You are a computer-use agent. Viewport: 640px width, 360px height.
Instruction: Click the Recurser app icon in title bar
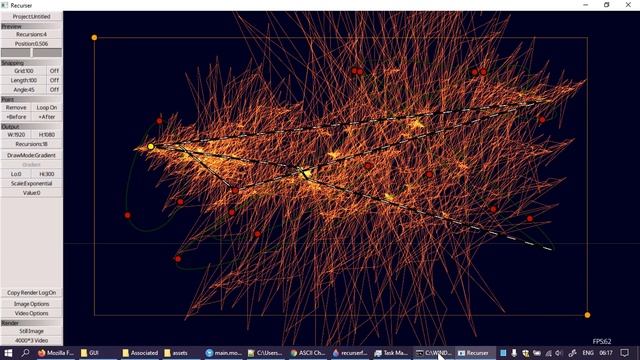[x=4, y=5]
